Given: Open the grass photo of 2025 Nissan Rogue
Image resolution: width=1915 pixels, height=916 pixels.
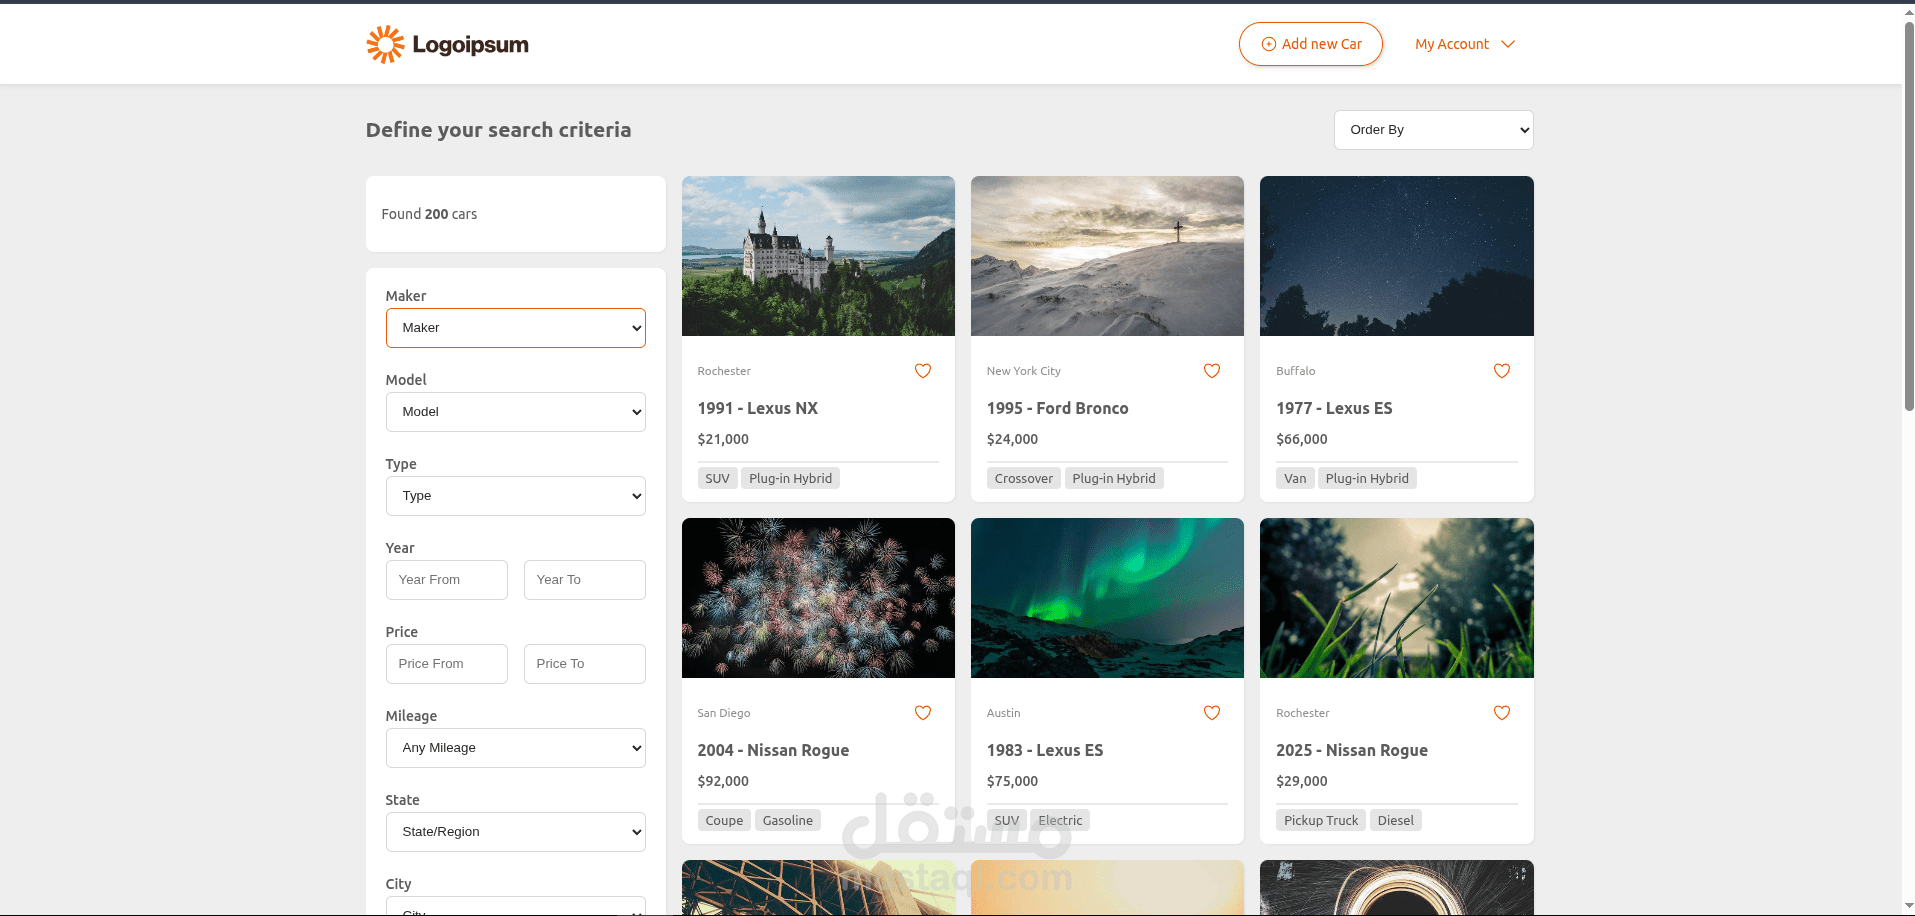Looking at the screenshot, I should point(1397,598).
